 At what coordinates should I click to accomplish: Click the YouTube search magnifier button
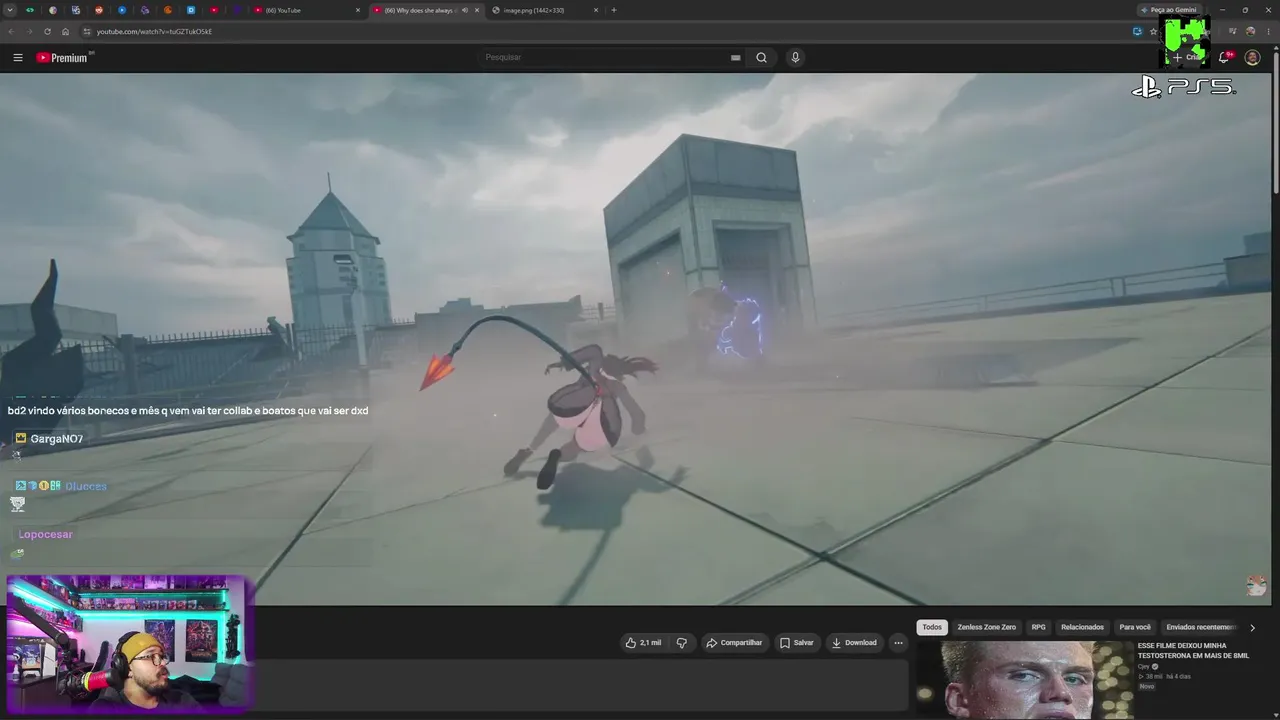click(x=761, y=57)
